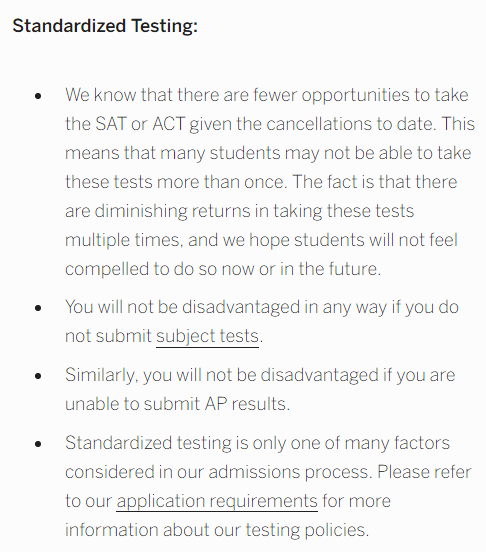This screenshot has height=552, width=486.
Task: Click the phrase 'AP results'
Action: tap(247, 404)
